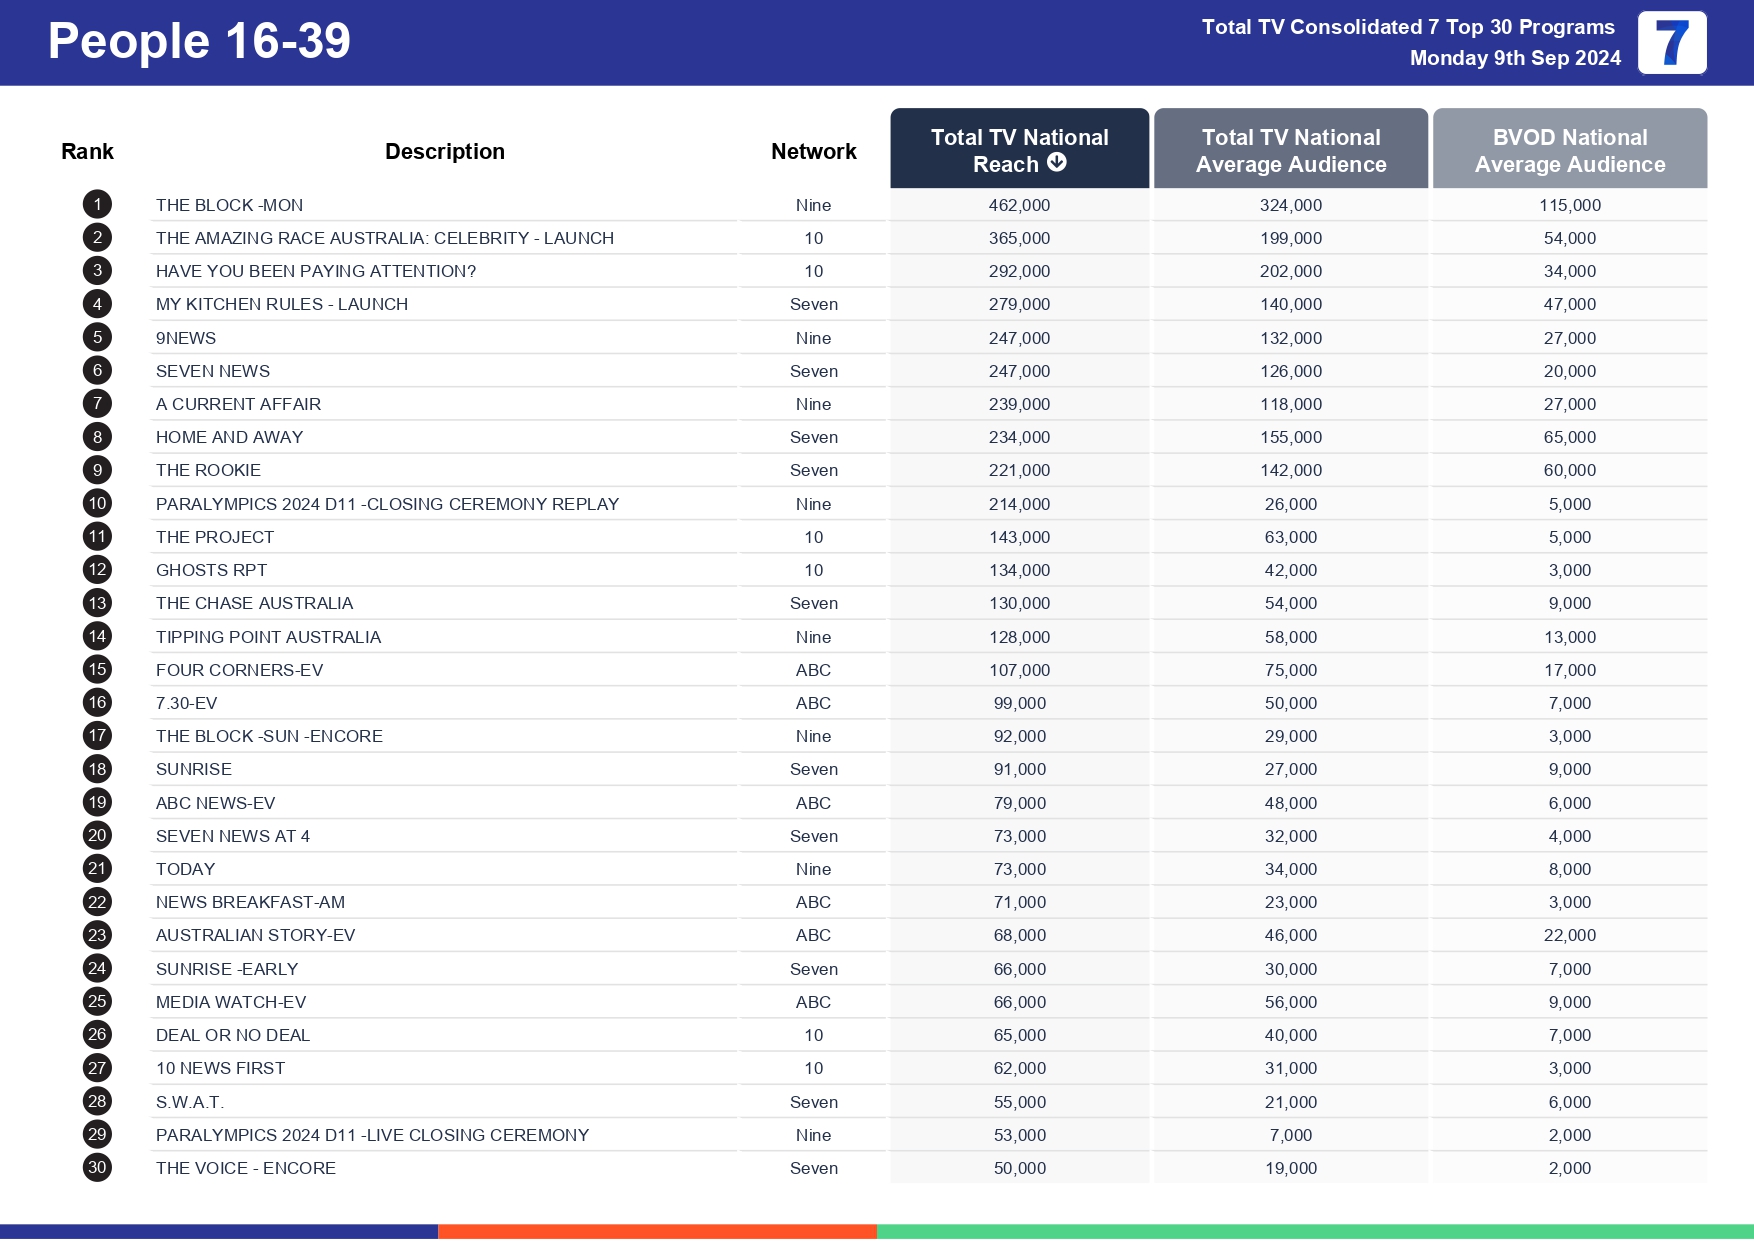Screen dimensions: 1754x1241
Task: Select the rank 22 badge for NEWS BREAKFAST-AM
Action: tap(96, 901)
